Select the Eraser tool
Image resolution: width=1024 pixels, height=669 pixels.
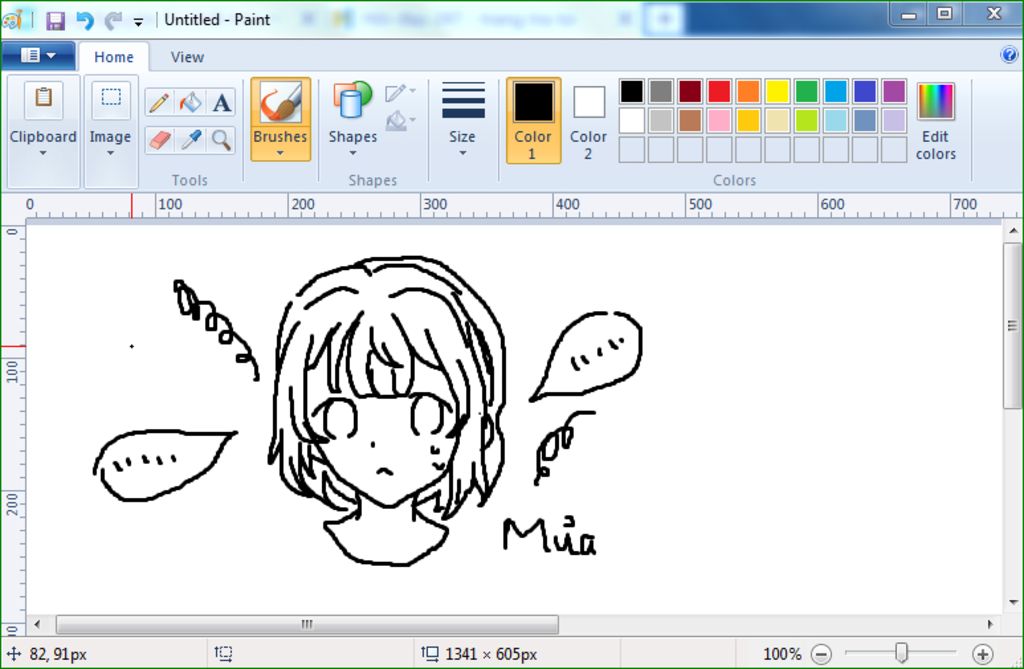point(159,139)
